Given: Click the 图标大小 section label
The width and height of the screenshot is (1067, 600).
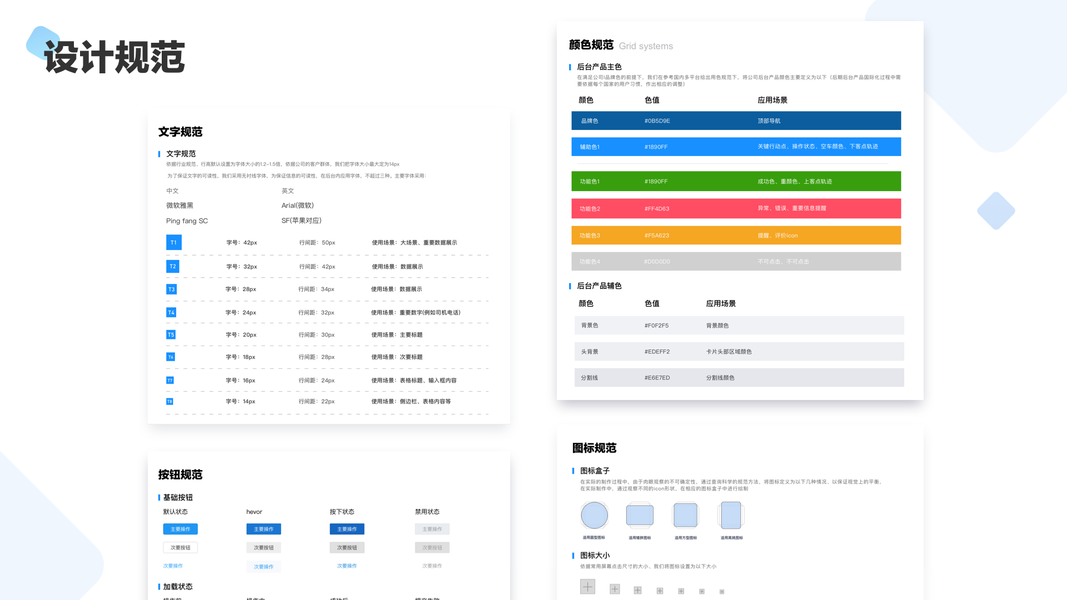Looking at the screenshot, I should click(595, 555).
